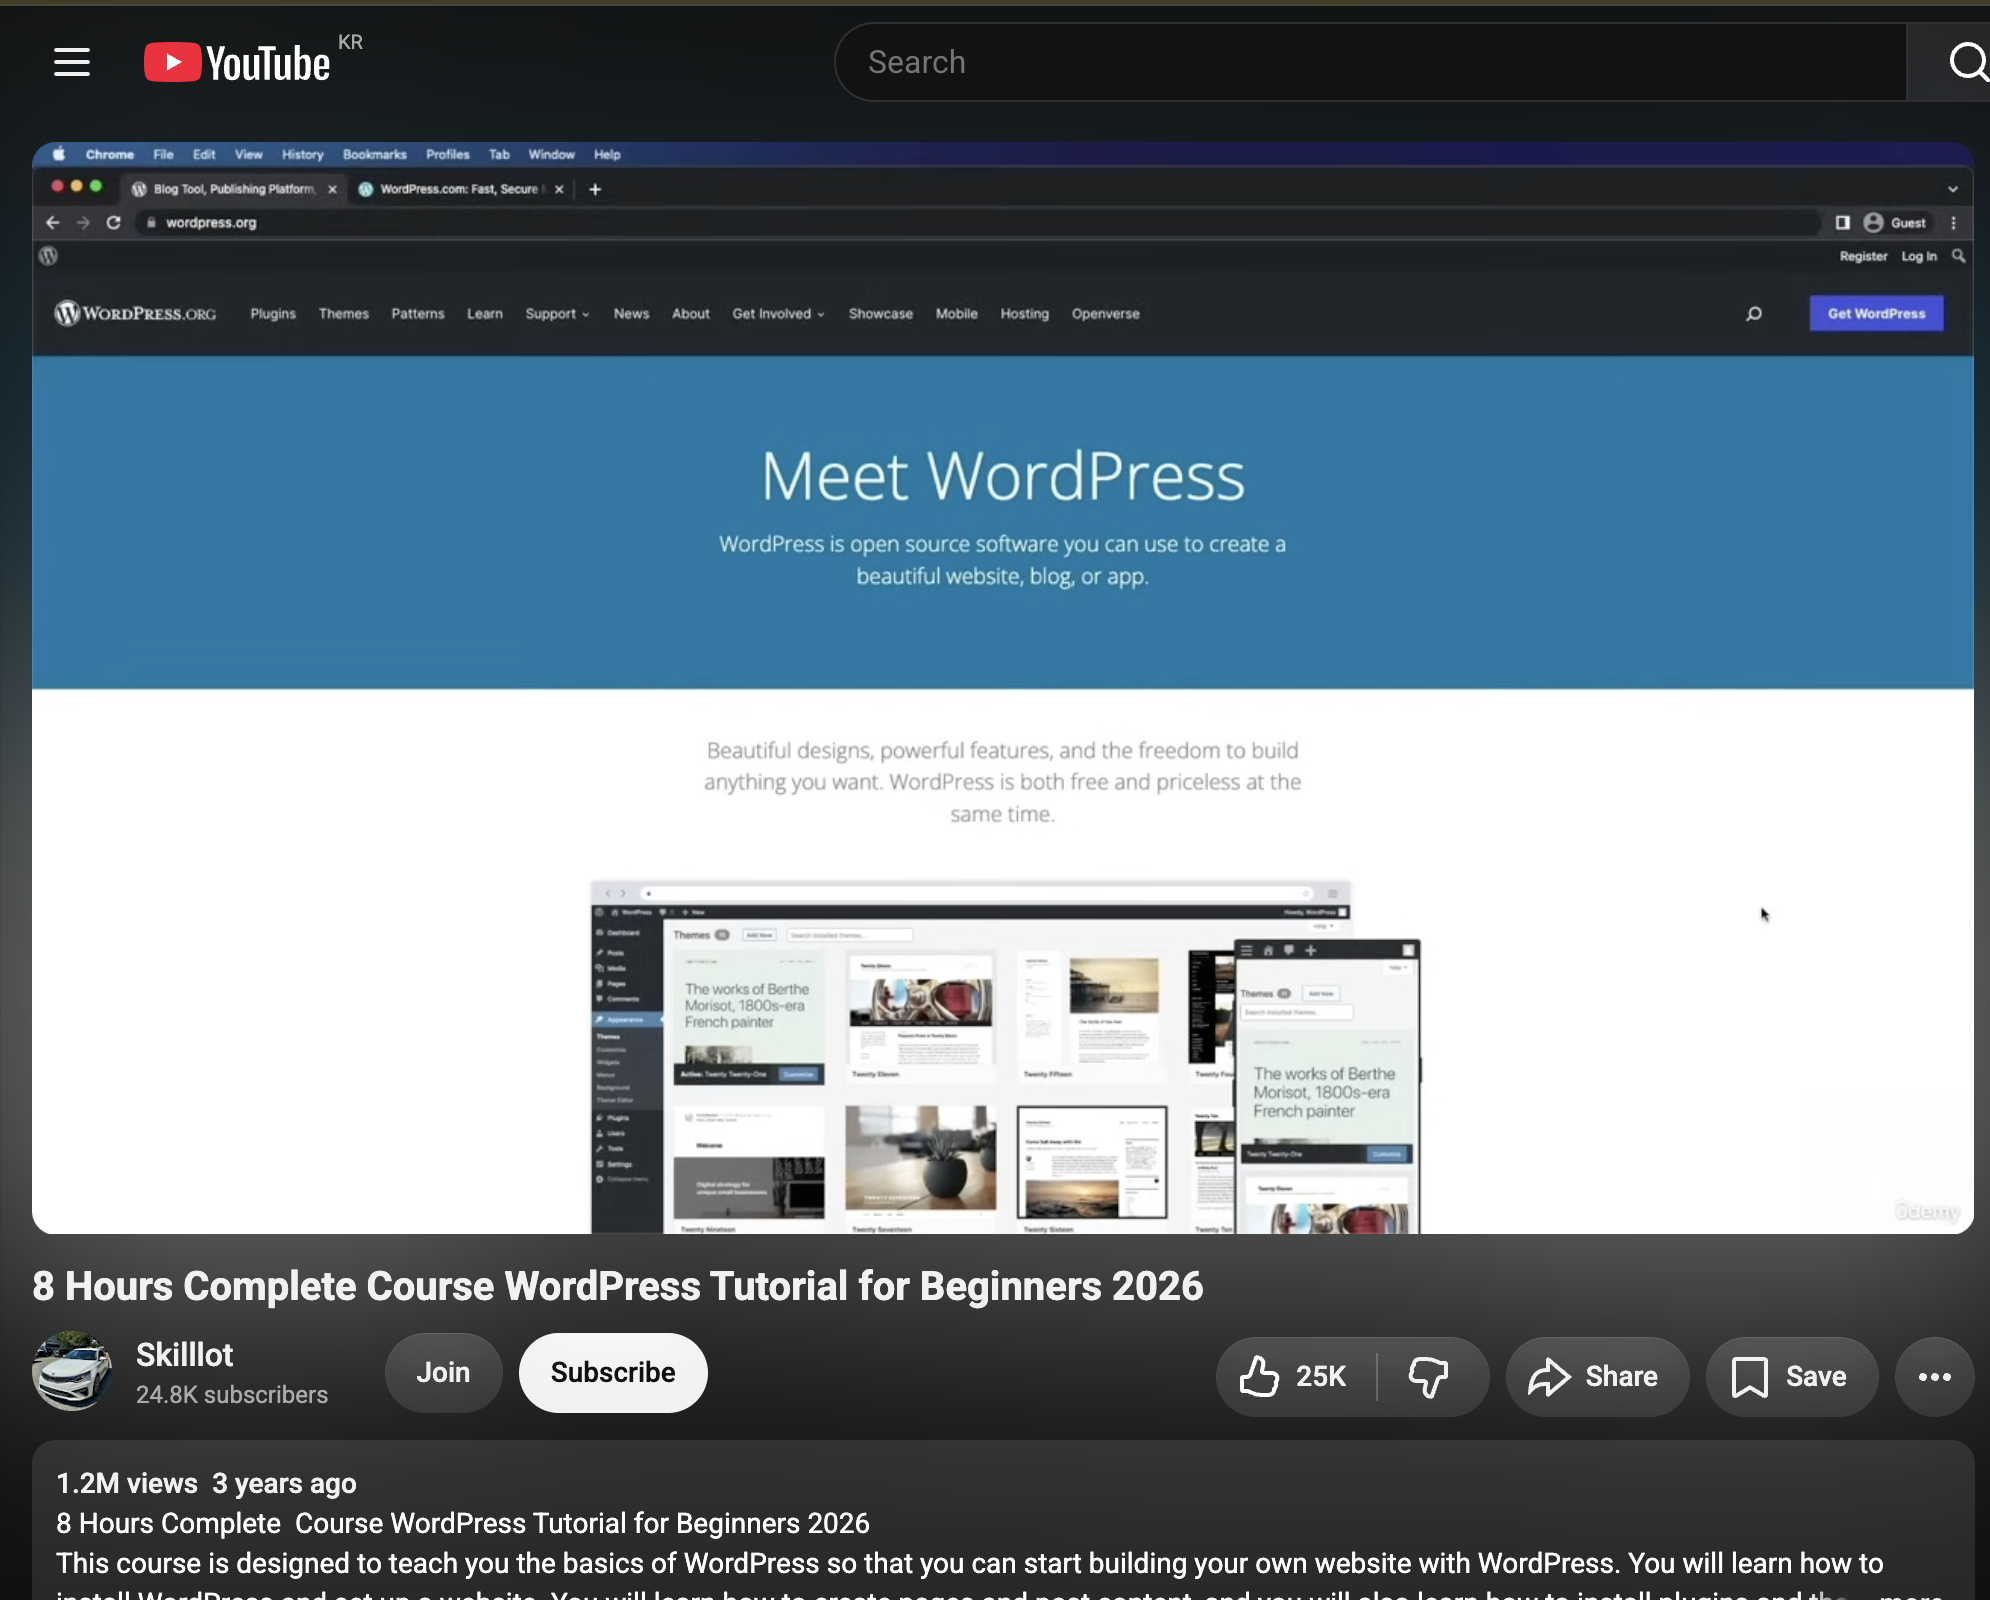Open the File menu in the menu bar
Viewport: 1990px width, 1600px height.
point(163,154)
